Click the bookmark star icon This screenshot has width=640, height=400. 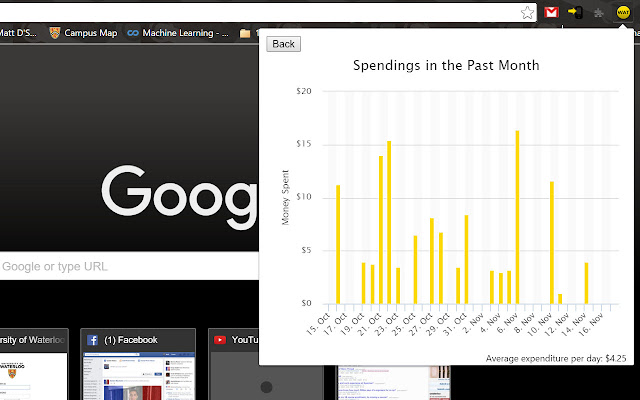pos(527,13)
